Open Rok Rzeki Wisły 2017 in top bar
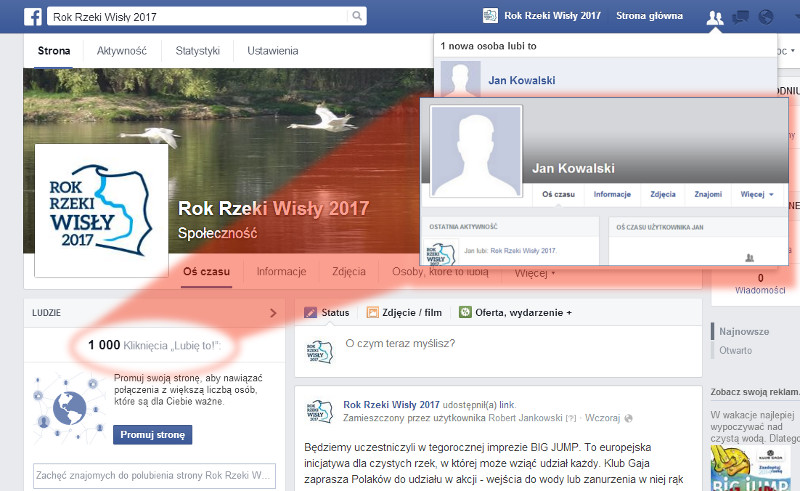The image size is (800, 491). (552, 16)
